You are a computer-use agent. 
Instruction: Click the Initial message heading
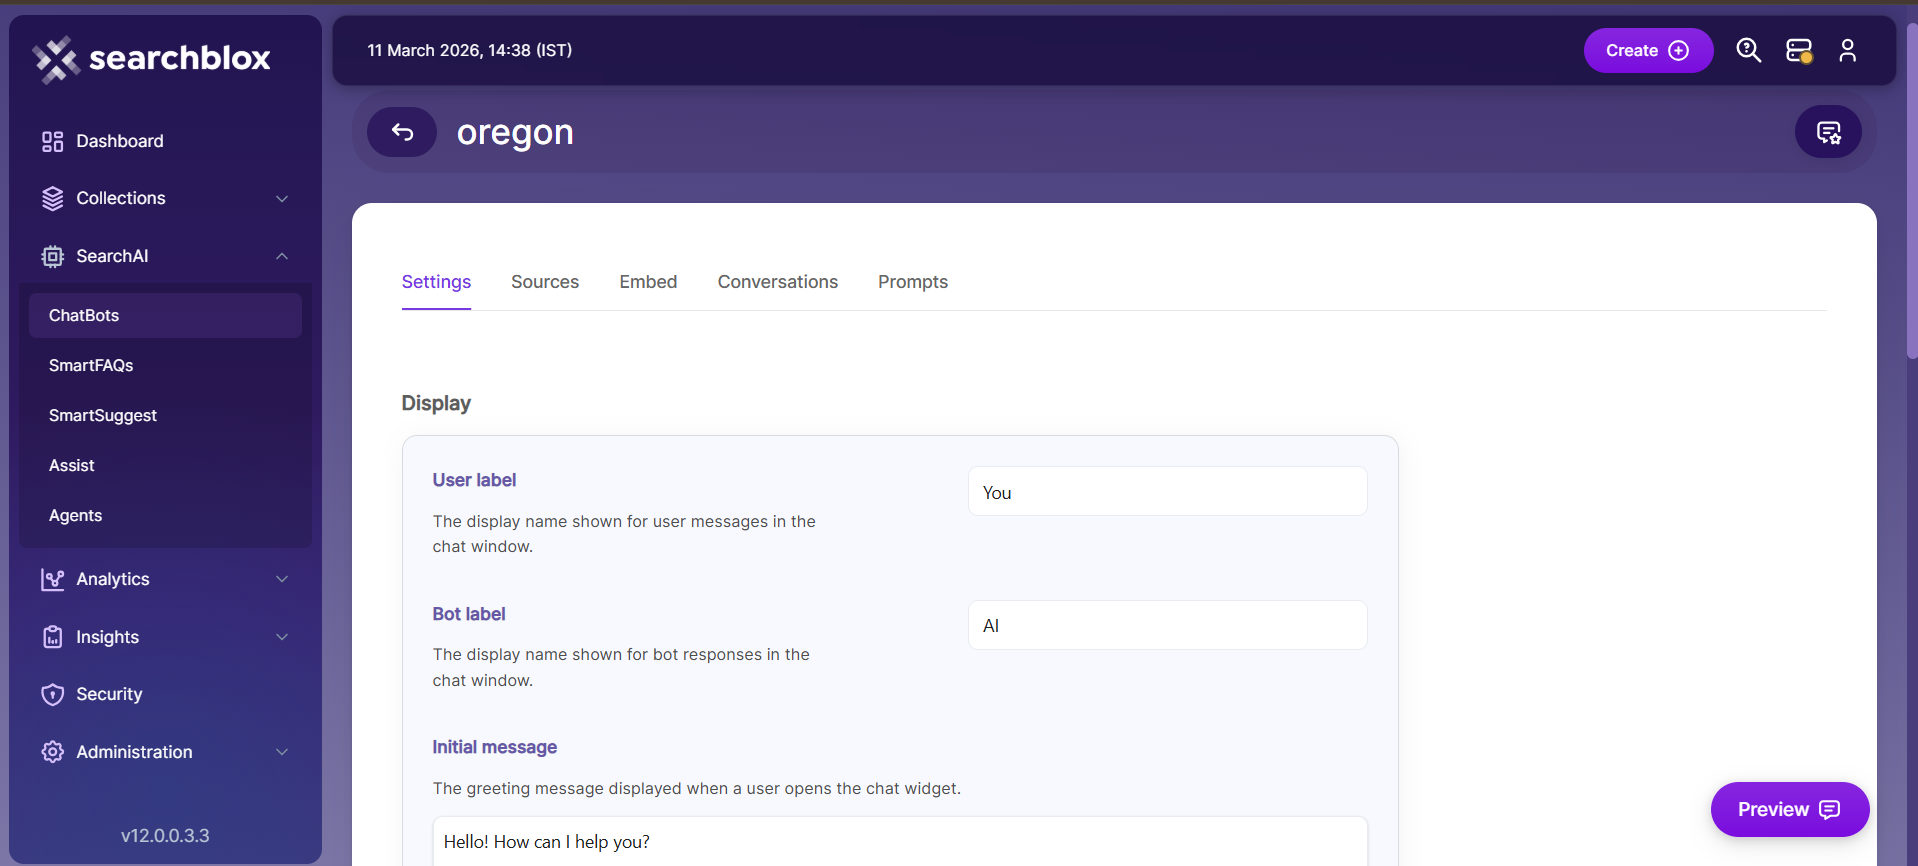pyautogui.click(x=495, y=747)
